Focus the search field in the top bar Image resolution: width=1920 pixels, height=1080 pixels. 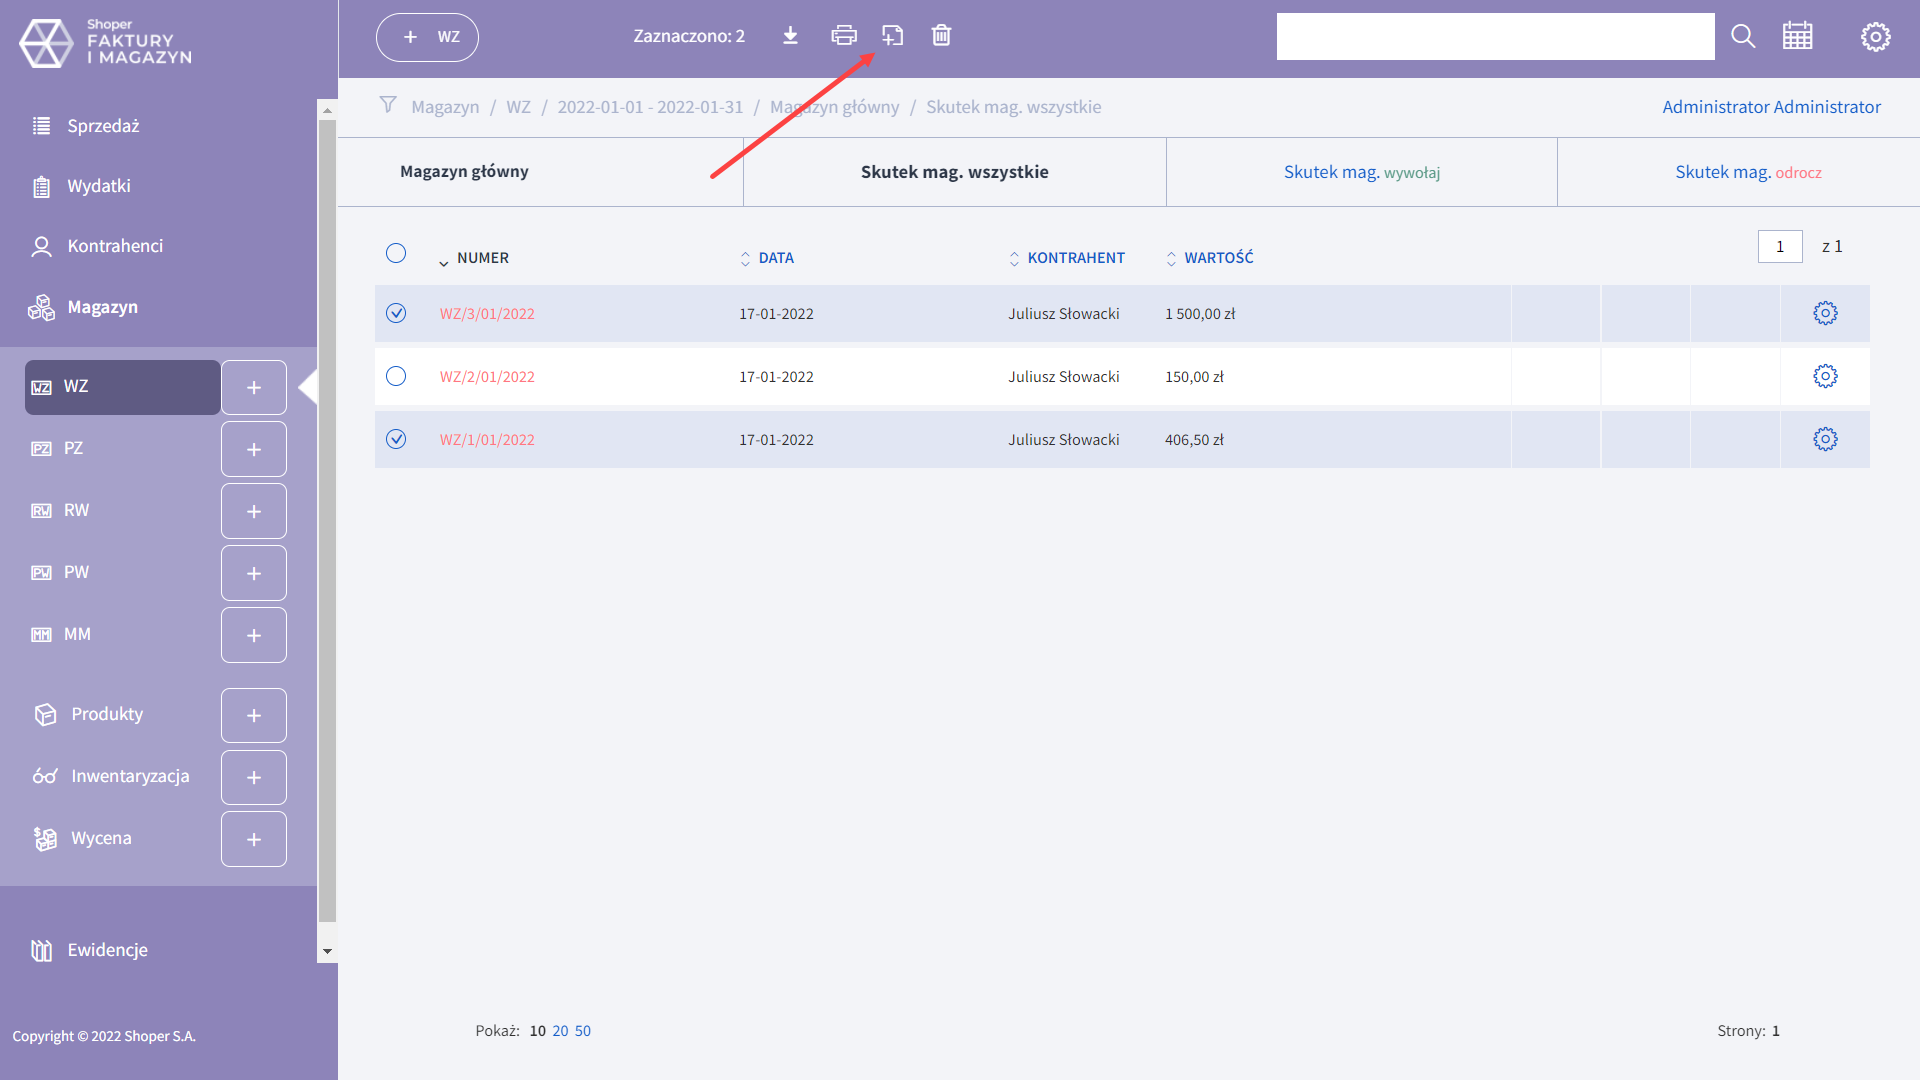click(x=1495, y=36)
